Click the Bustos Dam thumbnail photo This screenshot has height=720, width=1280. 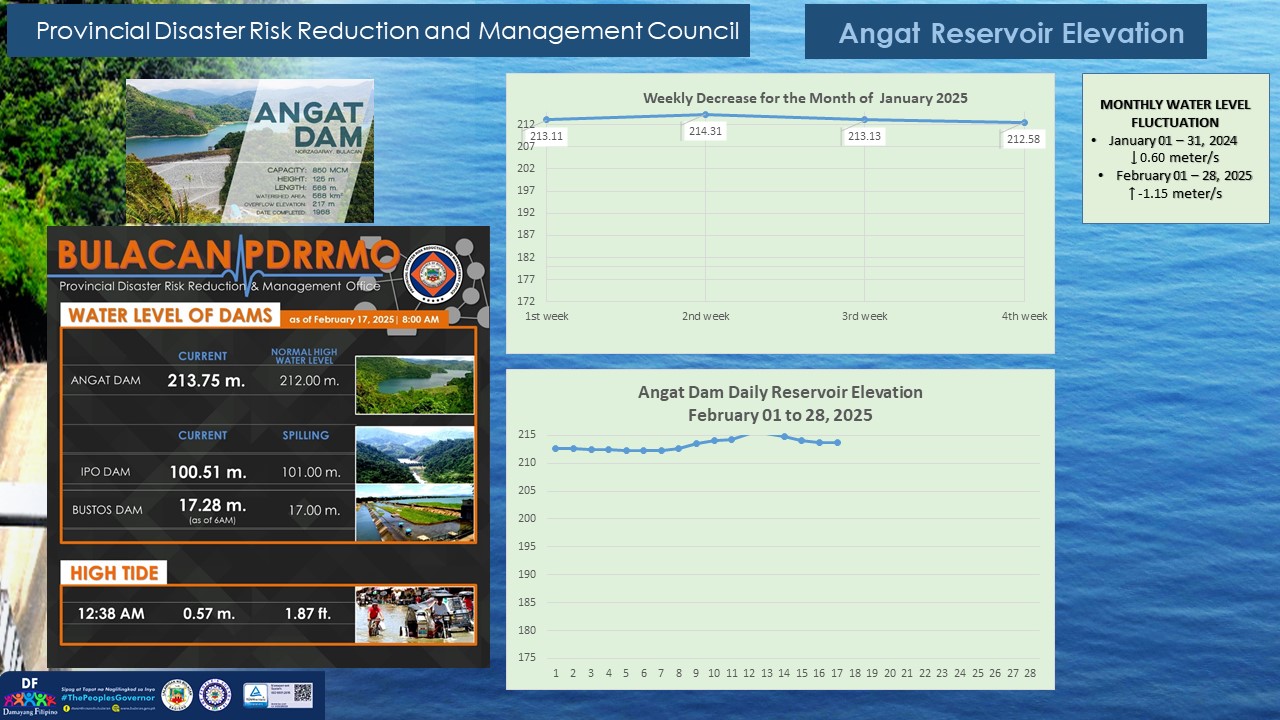pyautogui.click(x=414, y=513)
